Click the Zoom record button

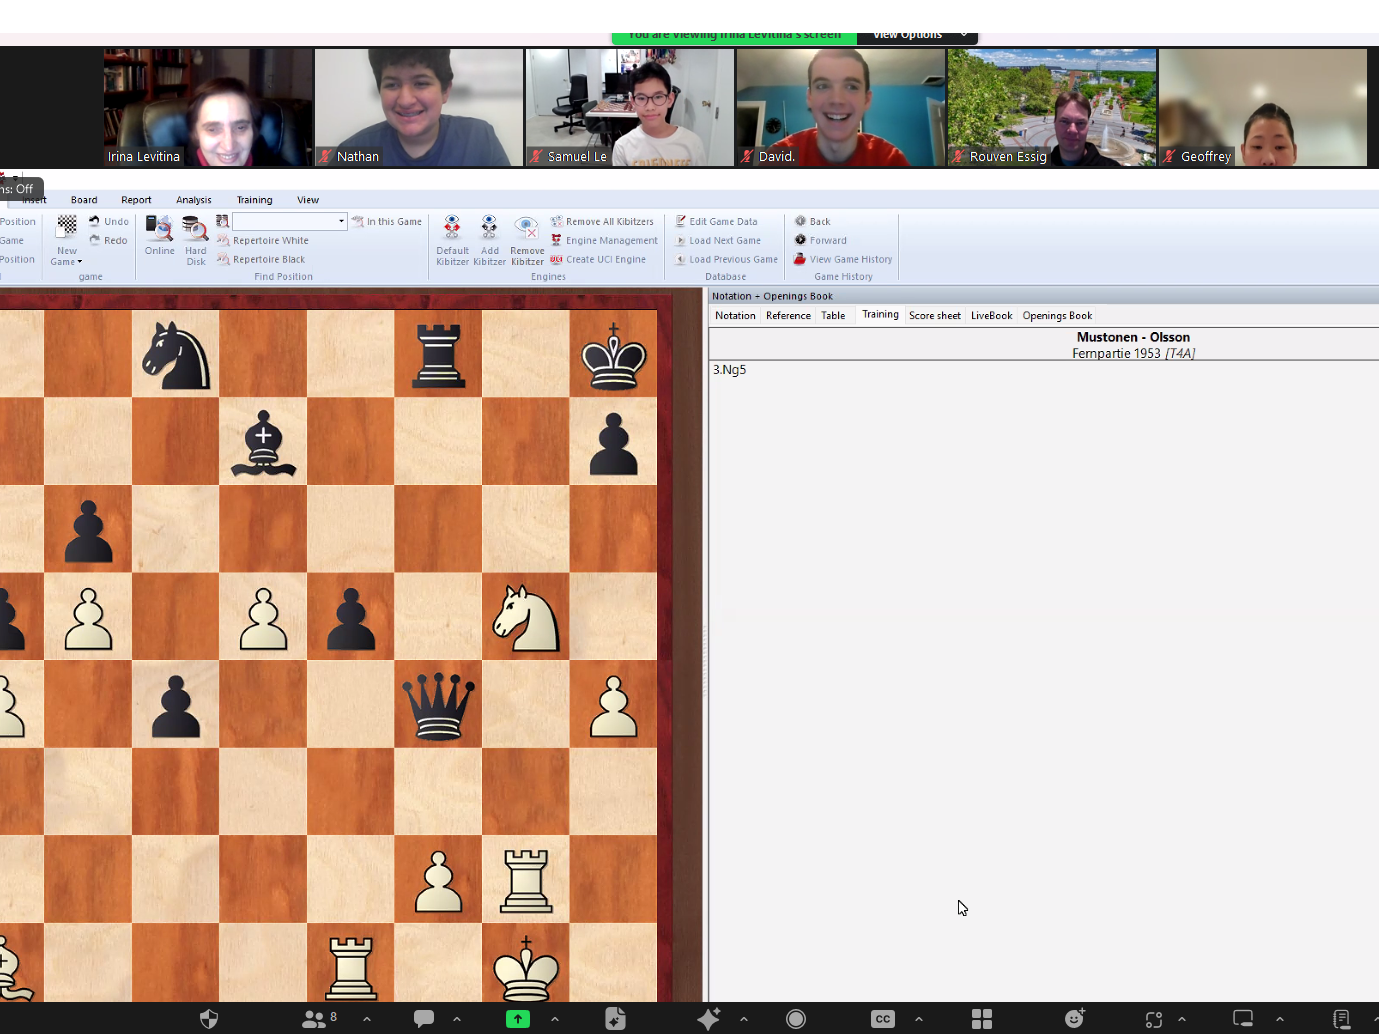click(x=796, y=1018)
